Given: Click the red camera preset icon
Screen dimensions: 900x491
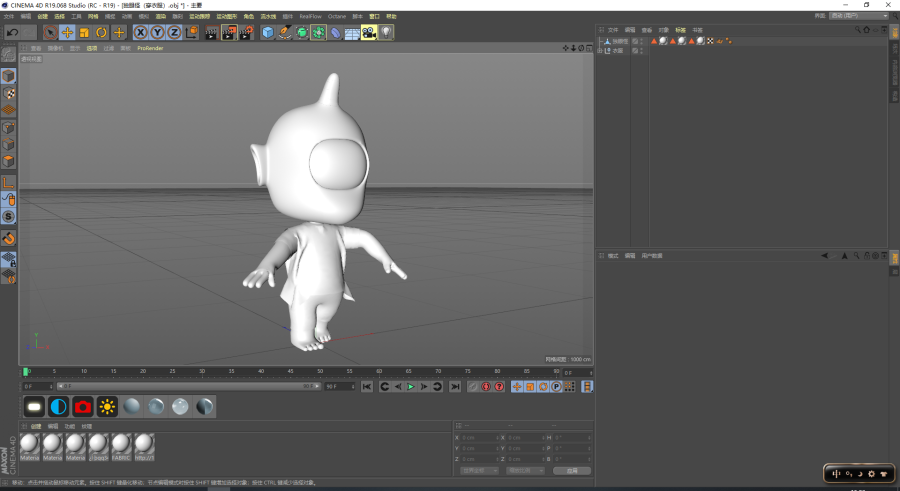Looking at the screenshot, I should click(83, 407).
